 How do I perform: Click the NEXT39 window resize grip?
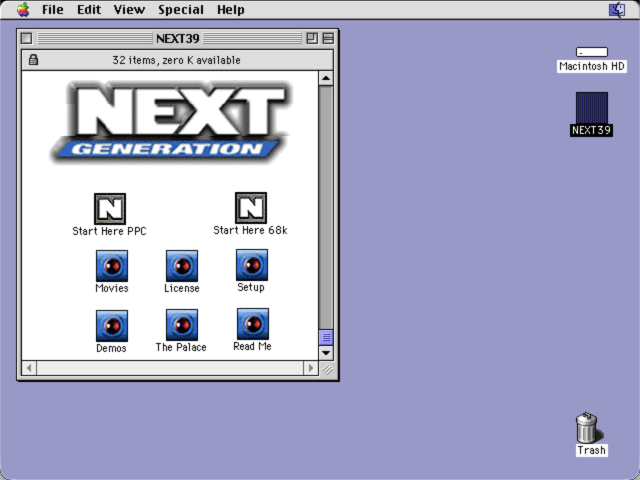(x=327, y=369)
